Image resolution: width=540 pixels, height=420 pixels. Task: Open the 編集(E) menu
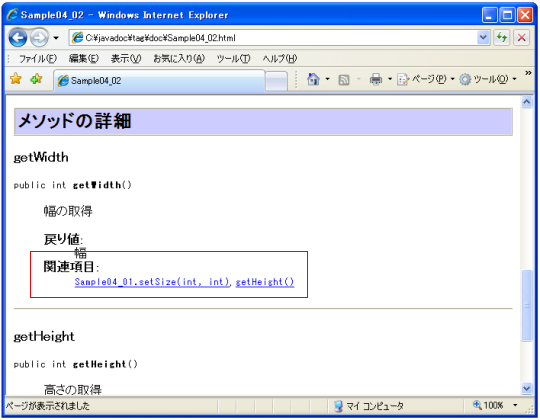[84, 59]
